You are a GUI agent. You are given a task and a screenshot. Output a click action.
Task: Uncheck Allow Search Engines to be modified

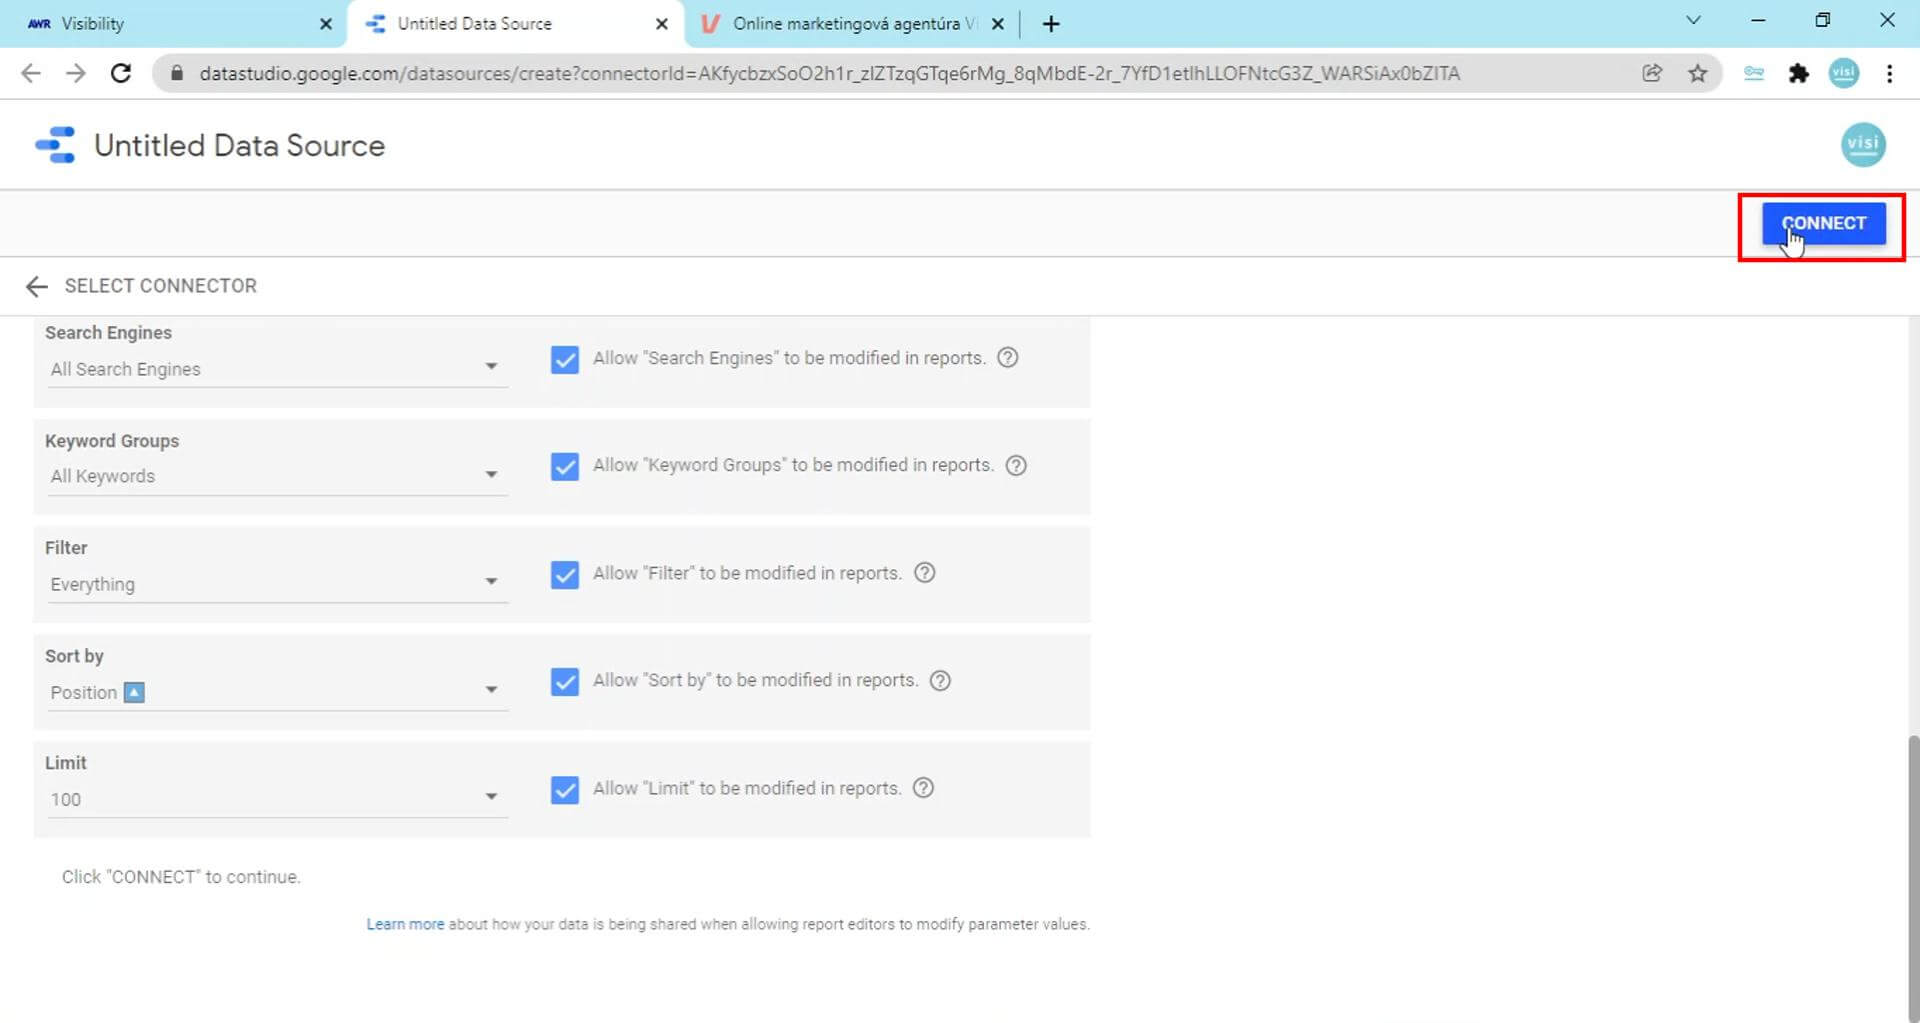(x=565, y=360)
